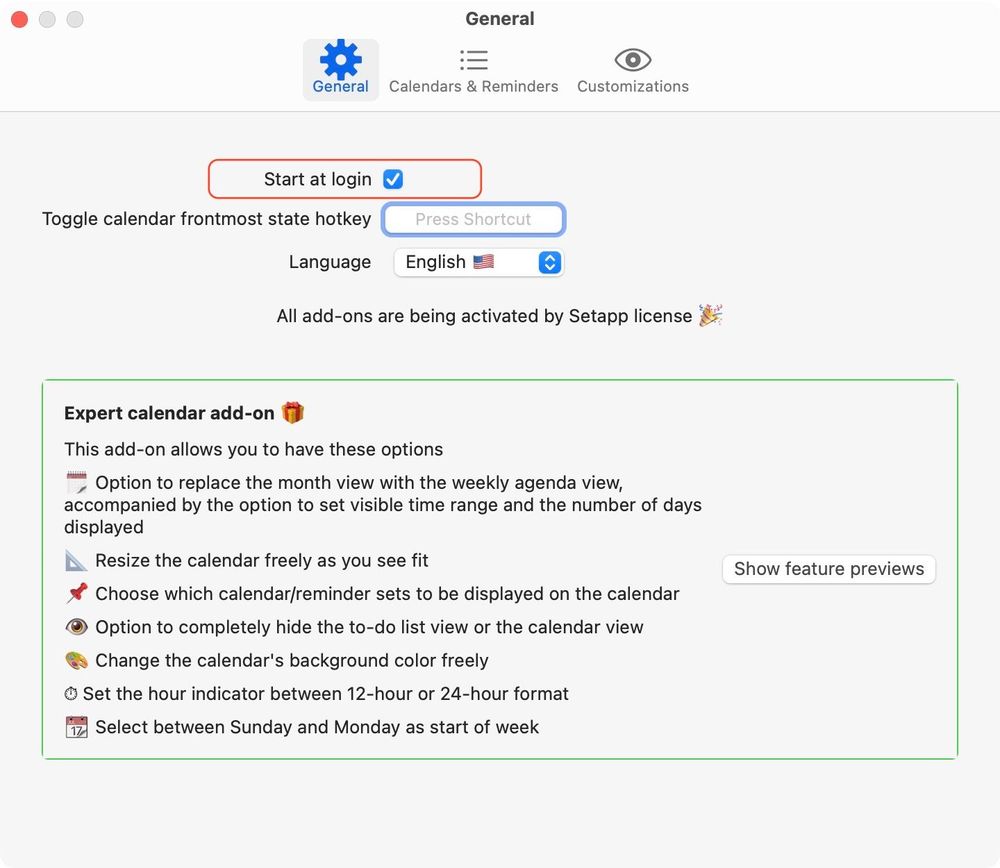Image resolution: width=1000 pixels, height=868 pixels.
Task: Click the calendar icon beside start of week option
Action: [78, 727]
